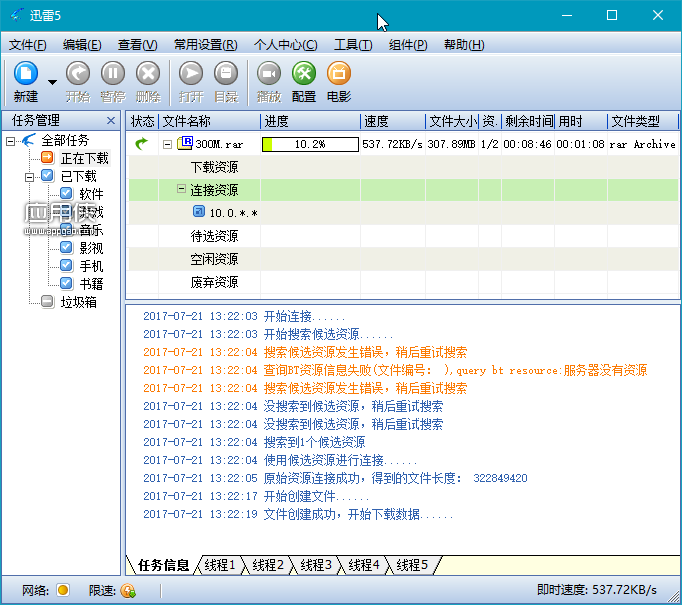Sort by the 剩余时间 column header
Viewport: 682px width, 605px height.
click(x=528, y=121)
